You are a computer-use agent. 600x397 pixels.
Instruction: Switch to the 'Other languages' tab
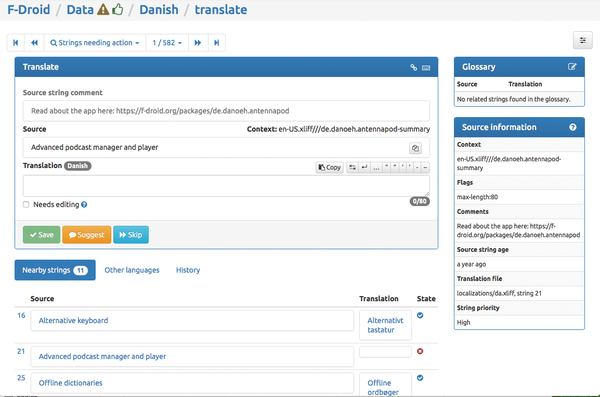[132, 270]
